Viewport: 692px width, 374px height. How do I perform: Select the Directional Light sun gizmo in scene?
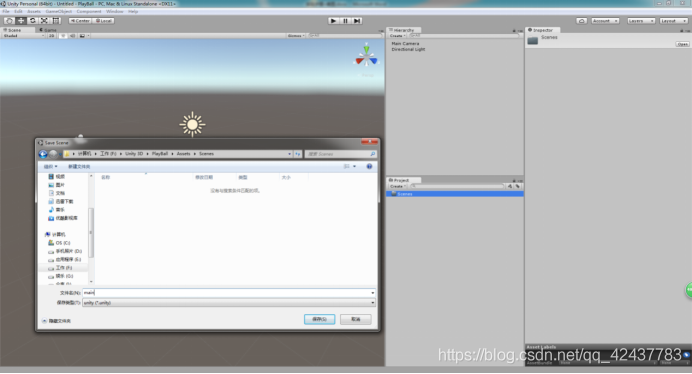click(x=192, y=125)
